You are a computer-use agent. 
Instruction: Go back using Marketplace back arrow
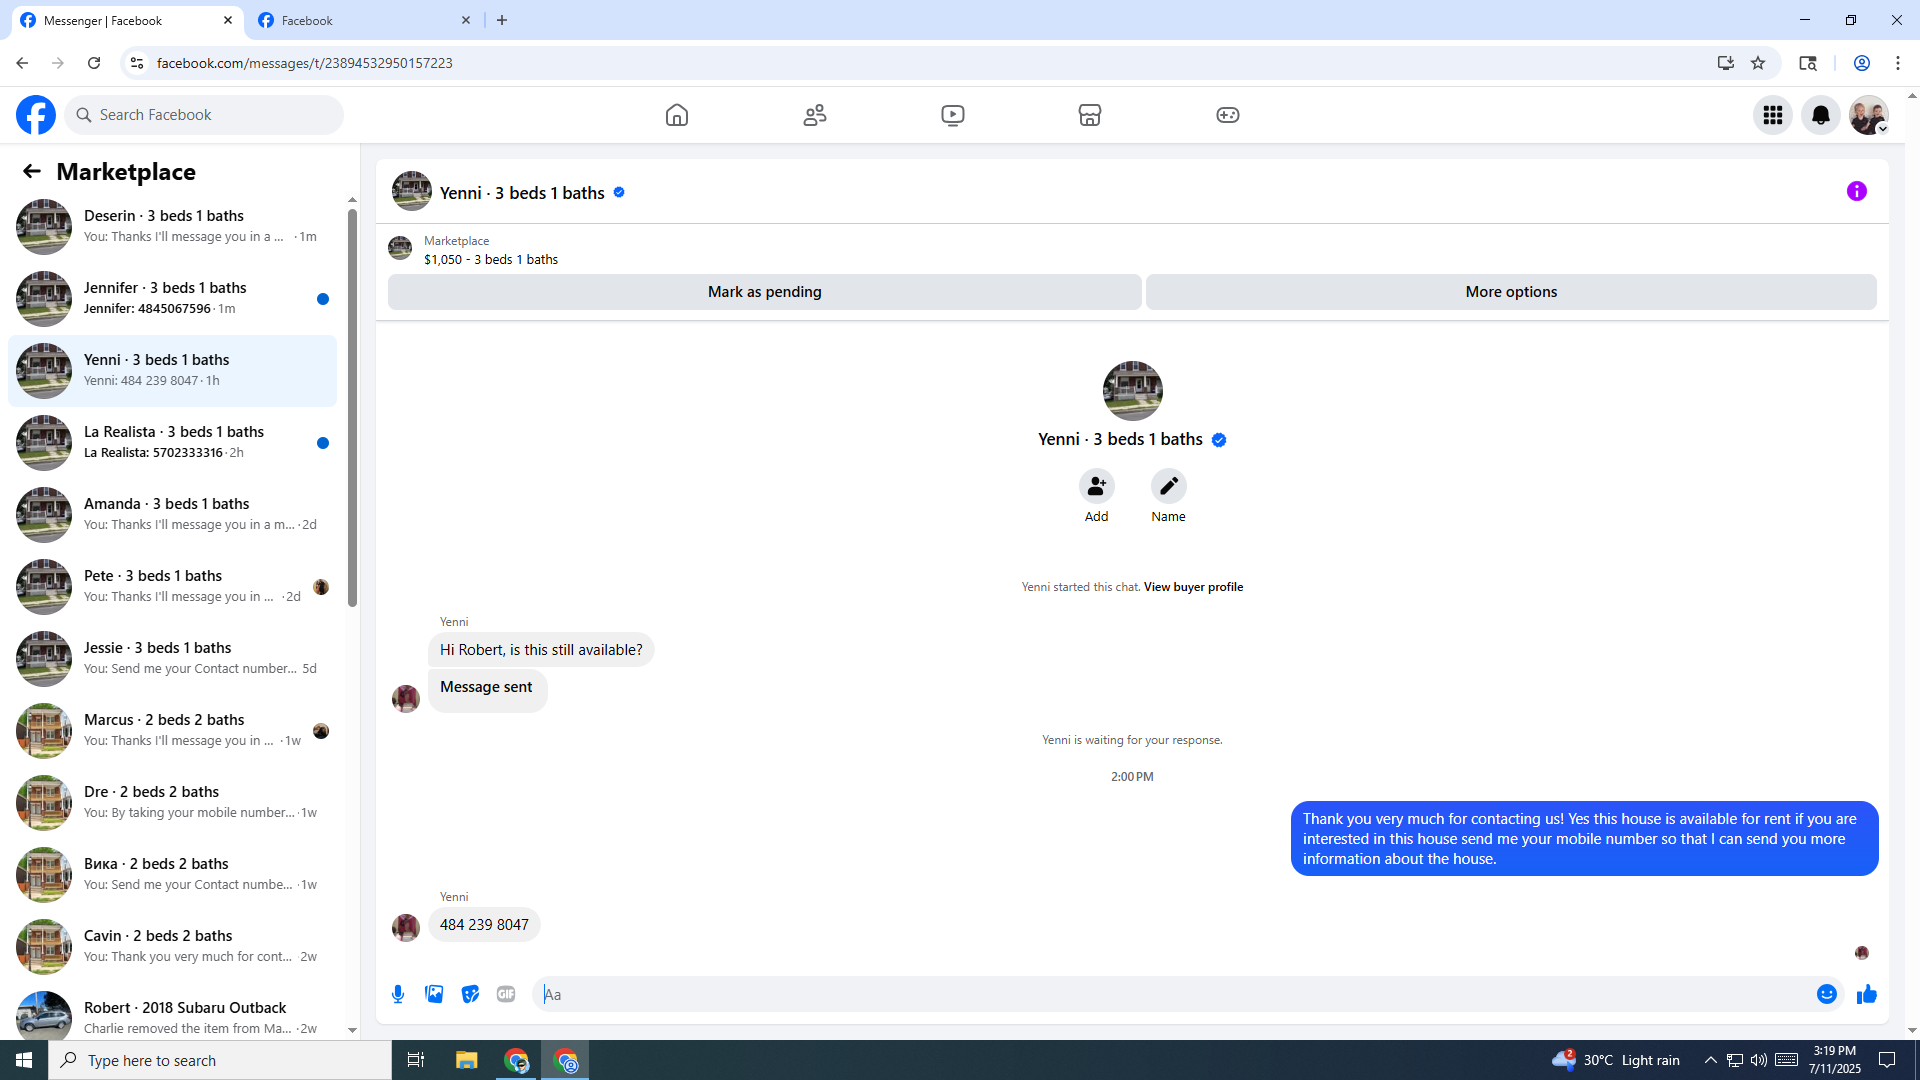pos(32,171)
